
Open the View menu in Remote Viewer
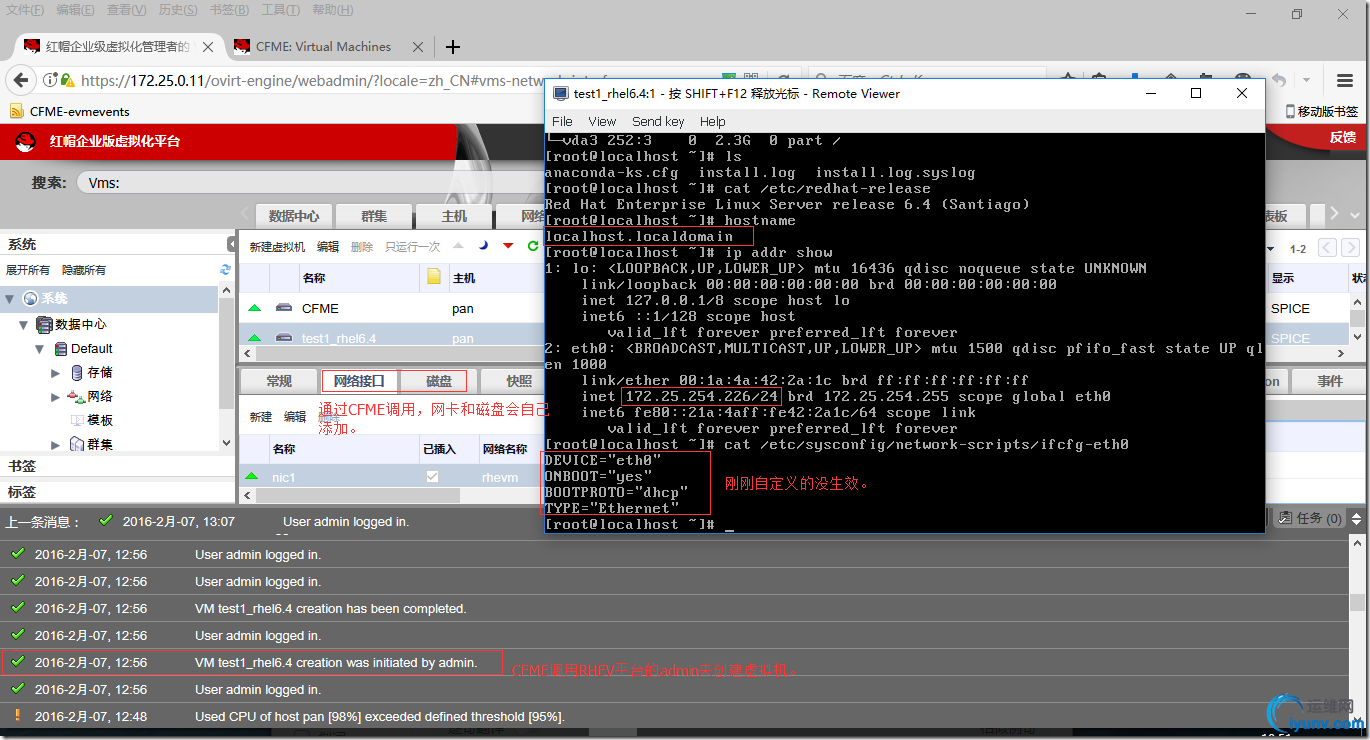click(602, 121)
